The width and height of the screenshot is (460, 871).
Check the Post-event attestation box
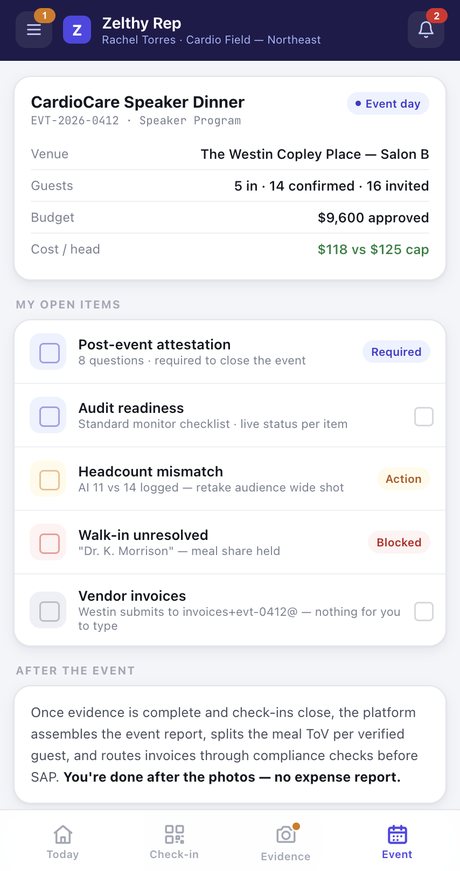(48, 352)
